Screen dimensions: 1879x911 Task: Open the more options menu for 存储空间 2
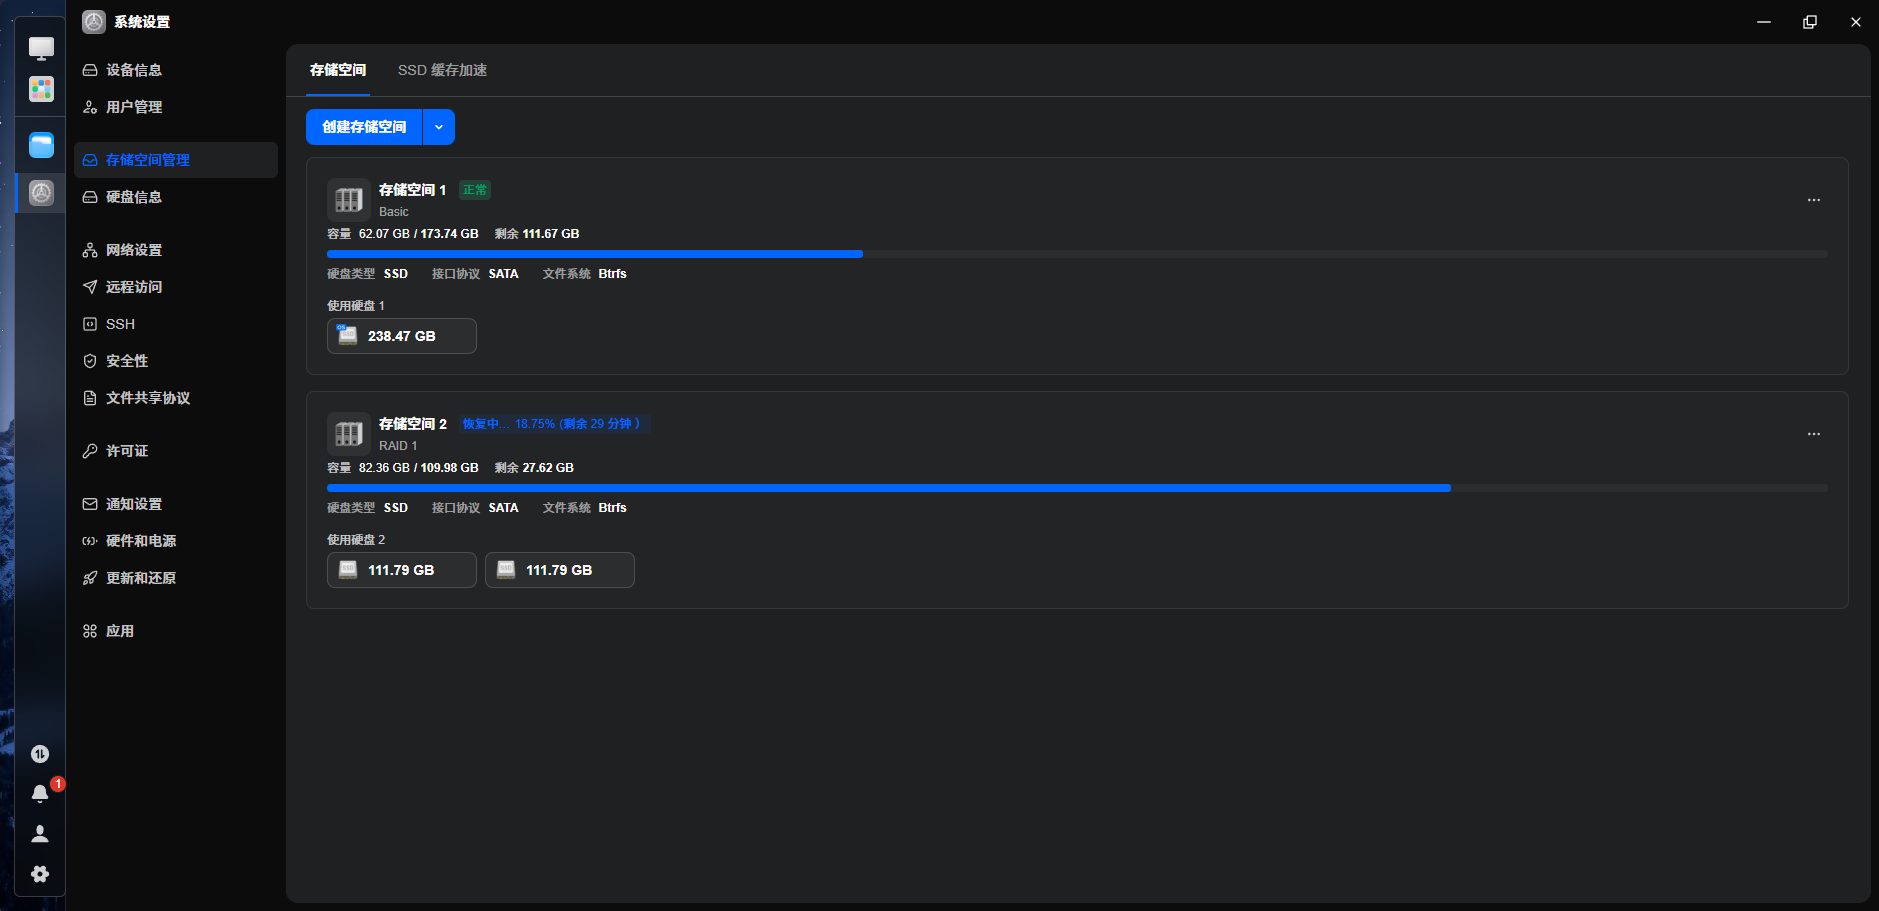[1814, 434]
